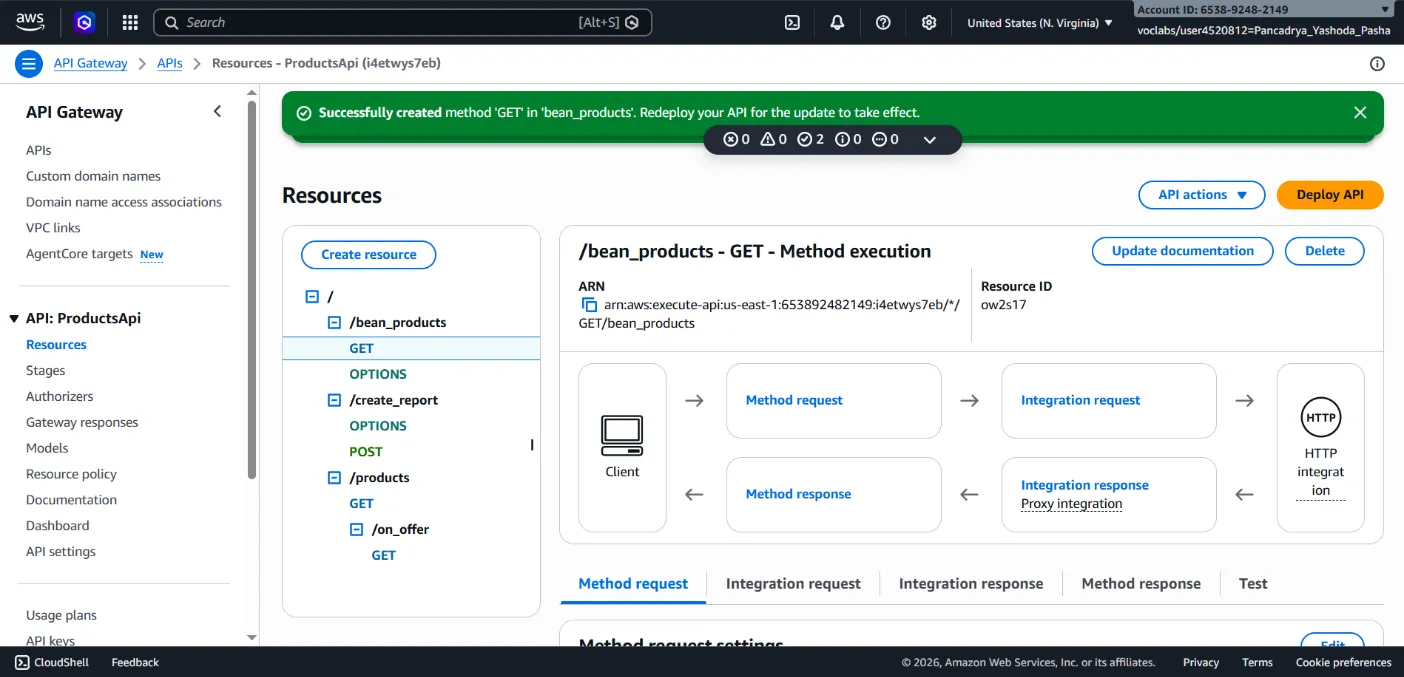
Task: Focus the AWS search field
Action: click(402, 22)
